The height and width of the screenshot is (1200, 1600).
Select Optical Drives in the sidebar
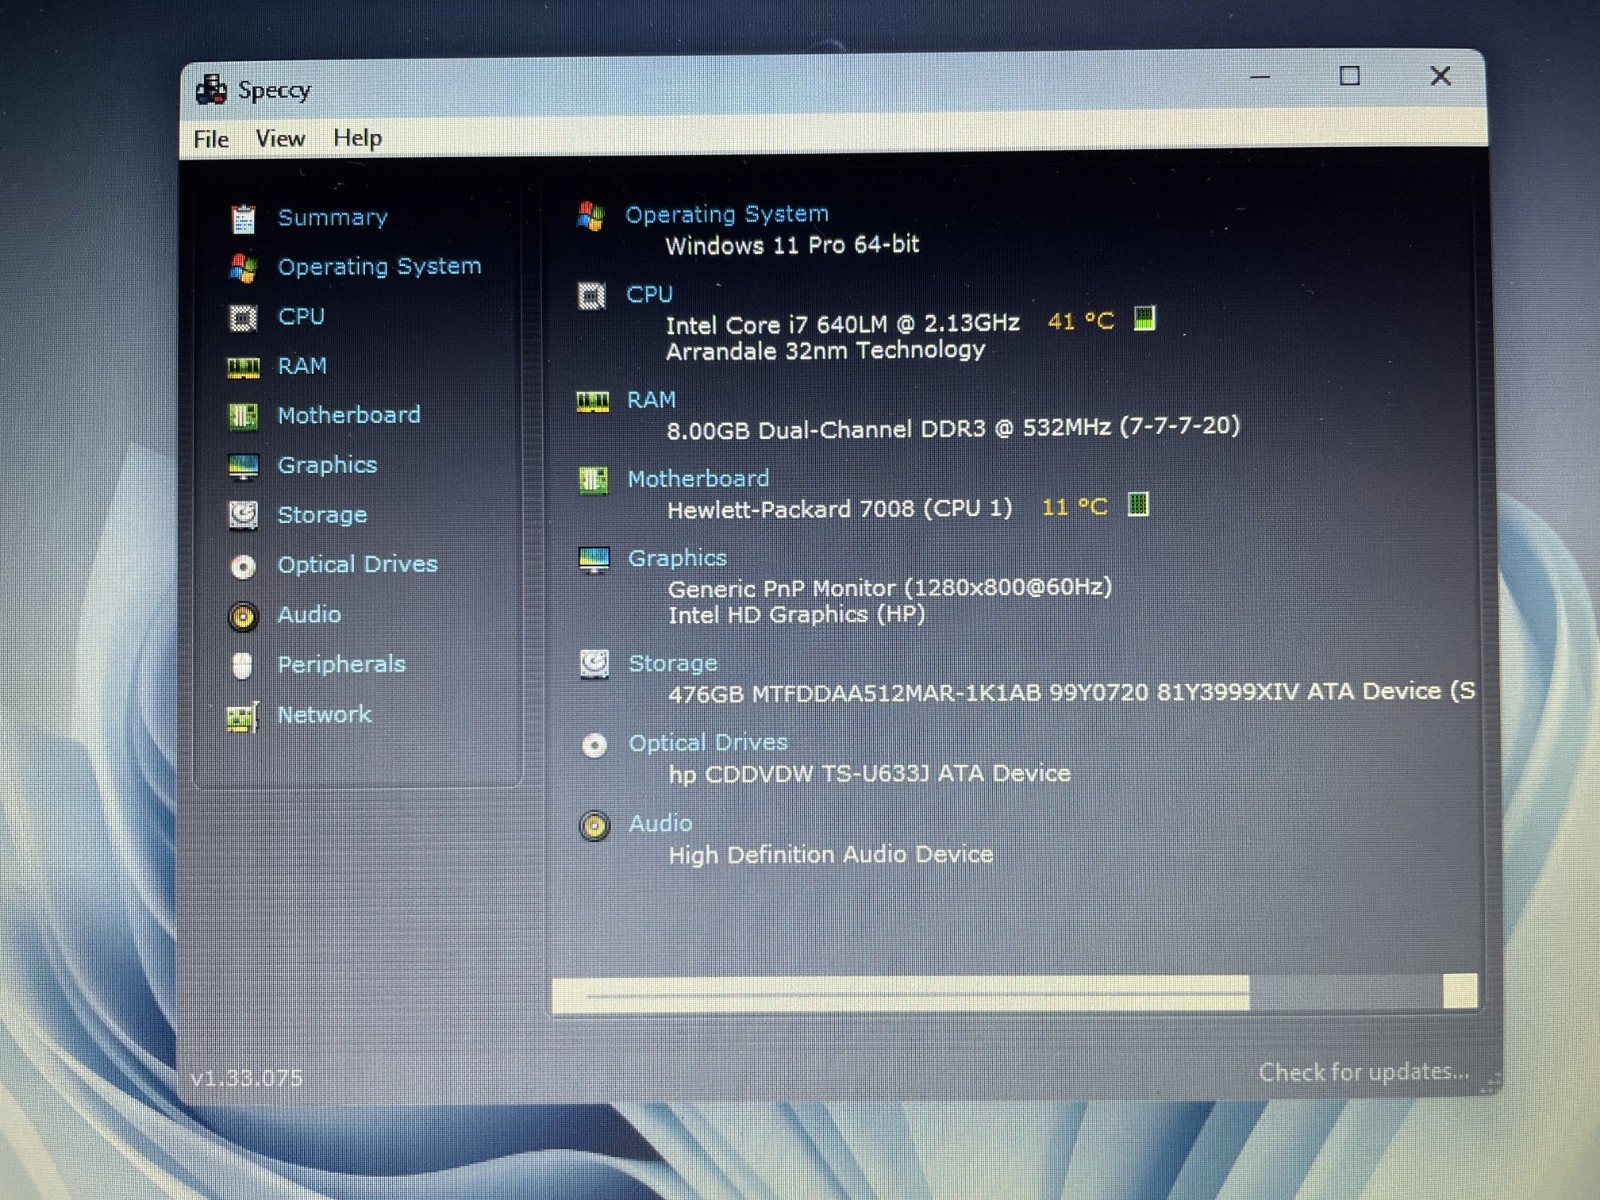click(x=358, y=564)
